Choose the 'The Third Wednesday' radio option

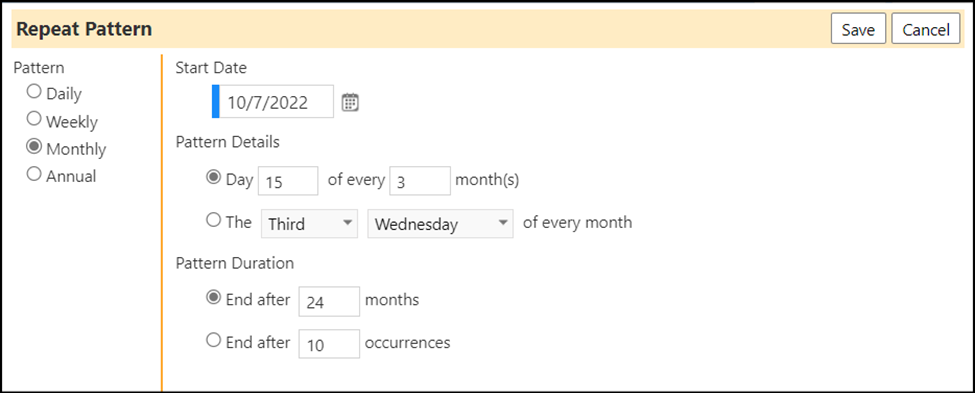click(213, 220)
